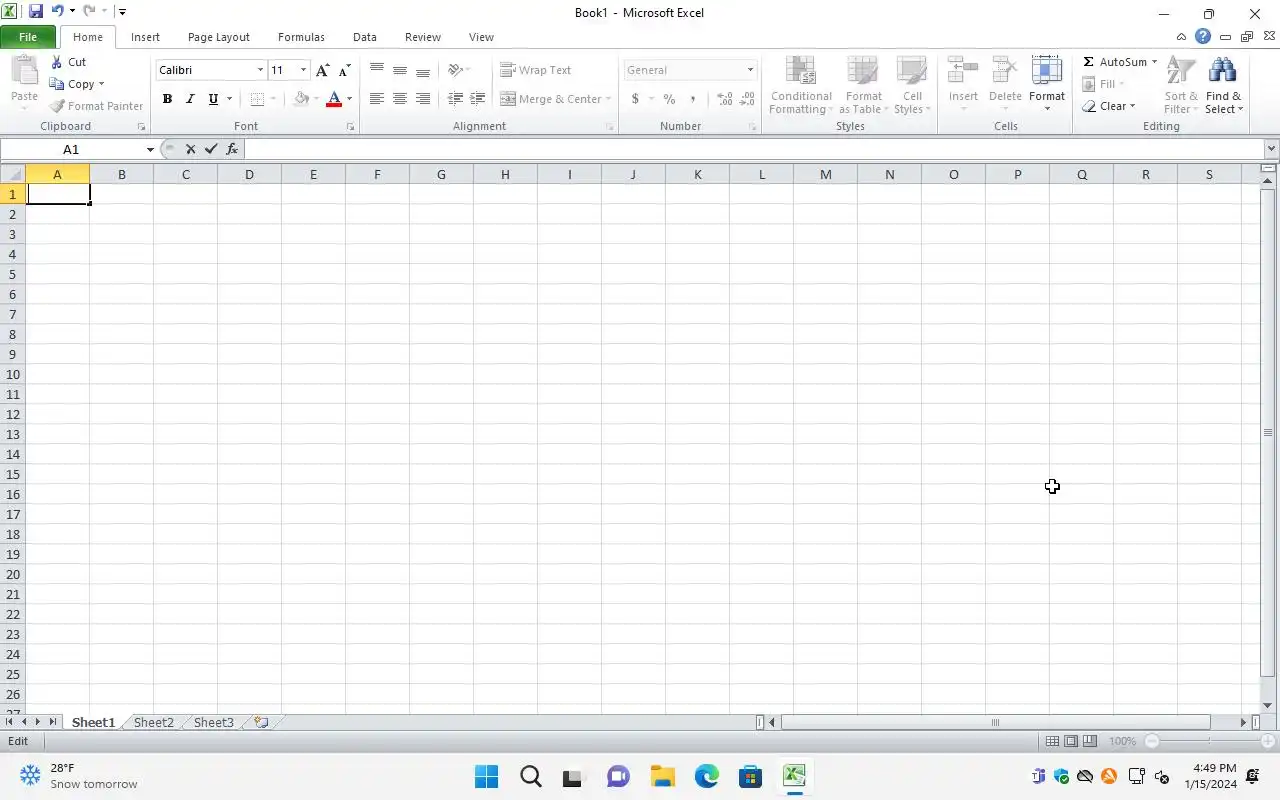Decrease font size with Shrink Font icon

click(345, 70)
